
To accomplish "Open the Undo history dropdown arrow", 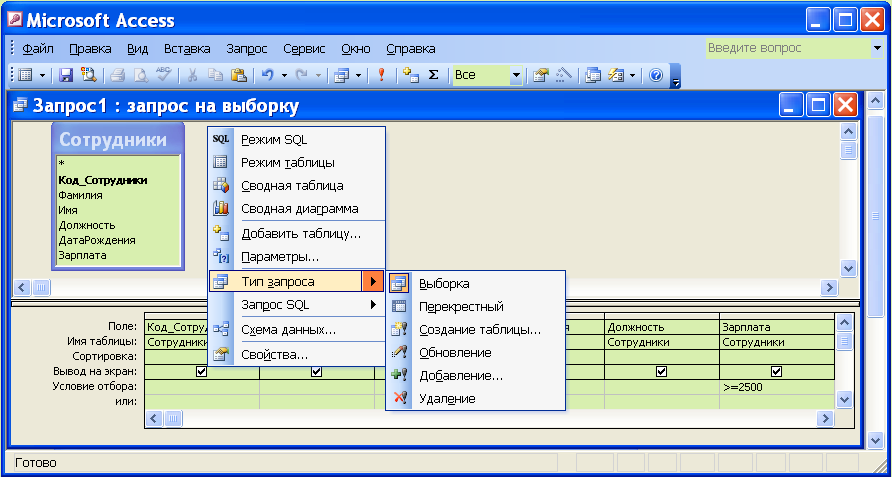I will click(284, 75).
